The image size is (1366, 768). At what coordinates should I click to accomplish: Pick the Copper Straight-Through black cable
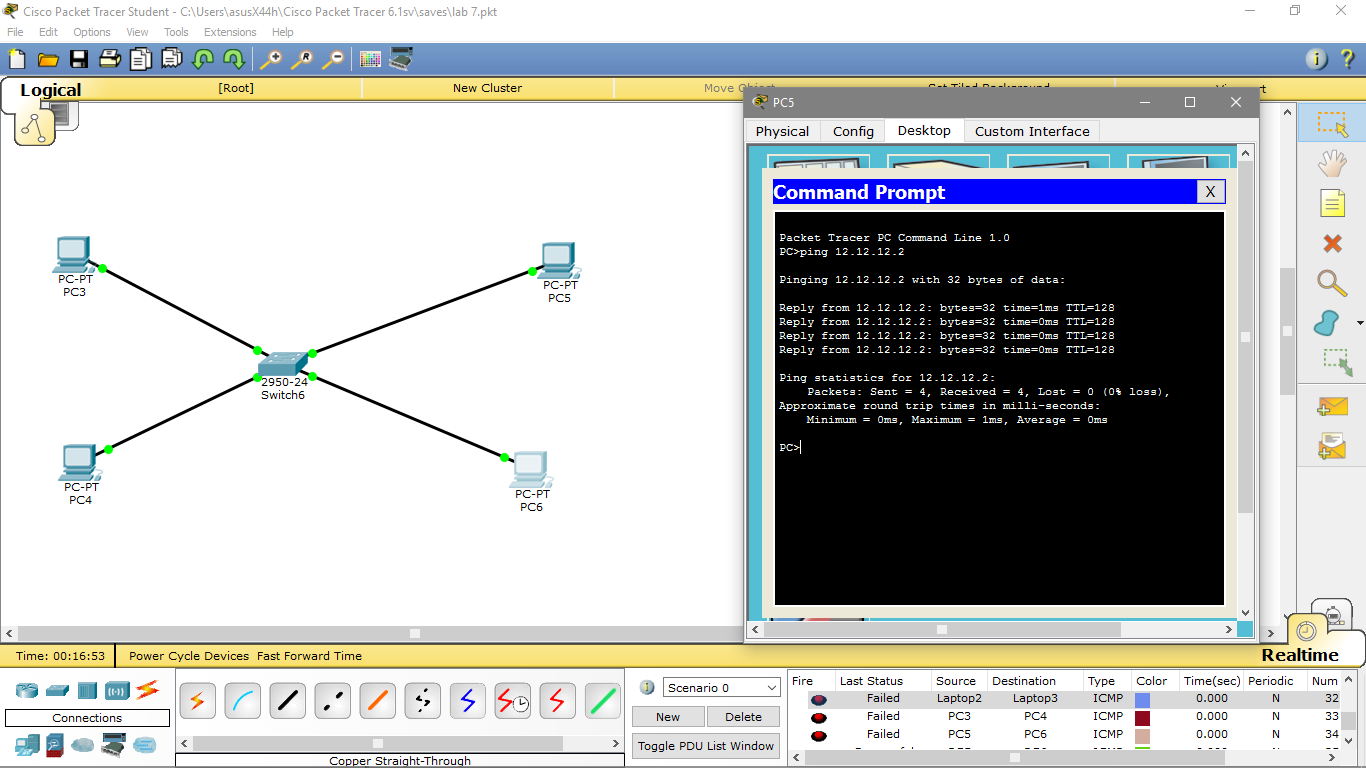tap(287, 702)
